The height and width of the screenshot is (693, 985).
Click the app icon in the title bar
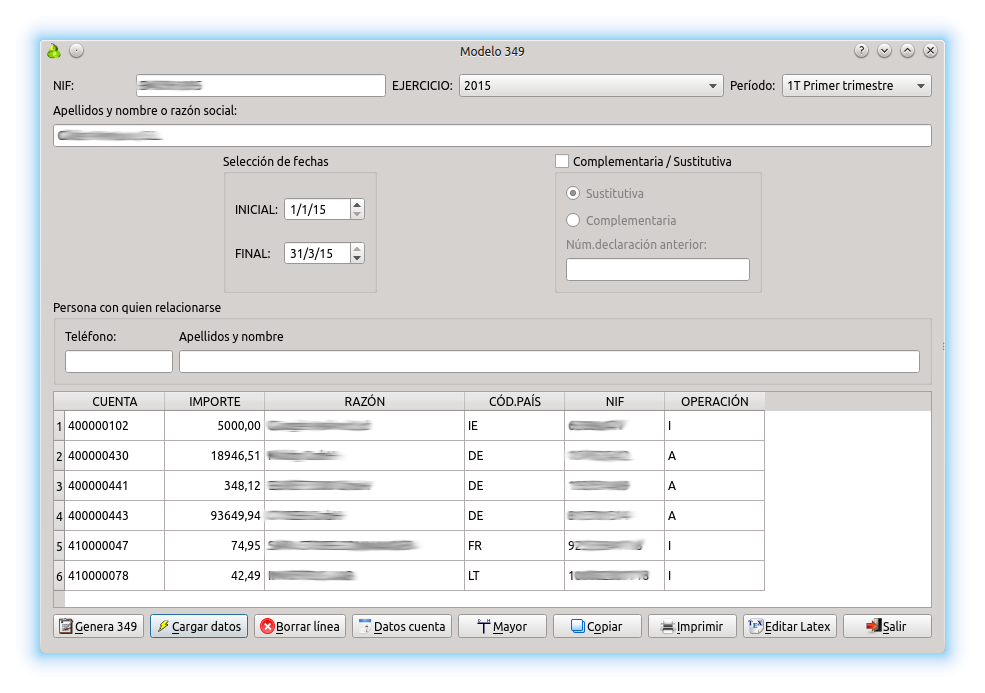54,51
